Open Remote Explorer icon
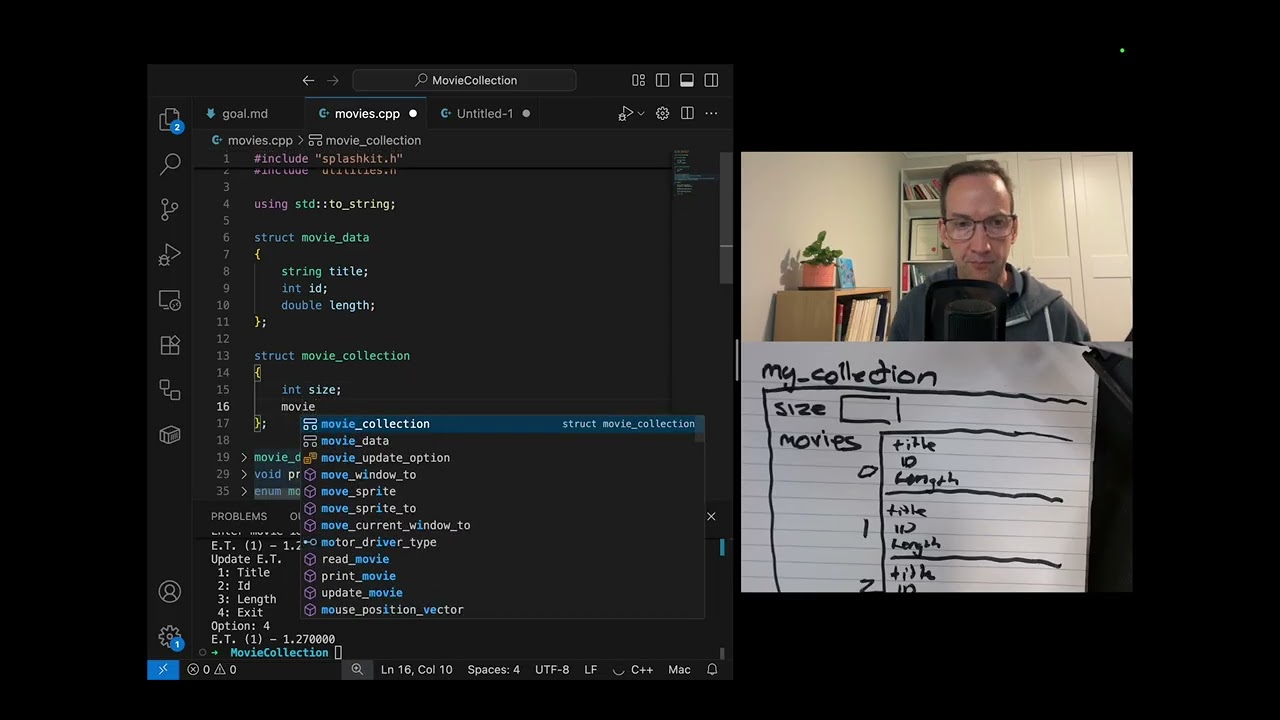 click(170, 300)
